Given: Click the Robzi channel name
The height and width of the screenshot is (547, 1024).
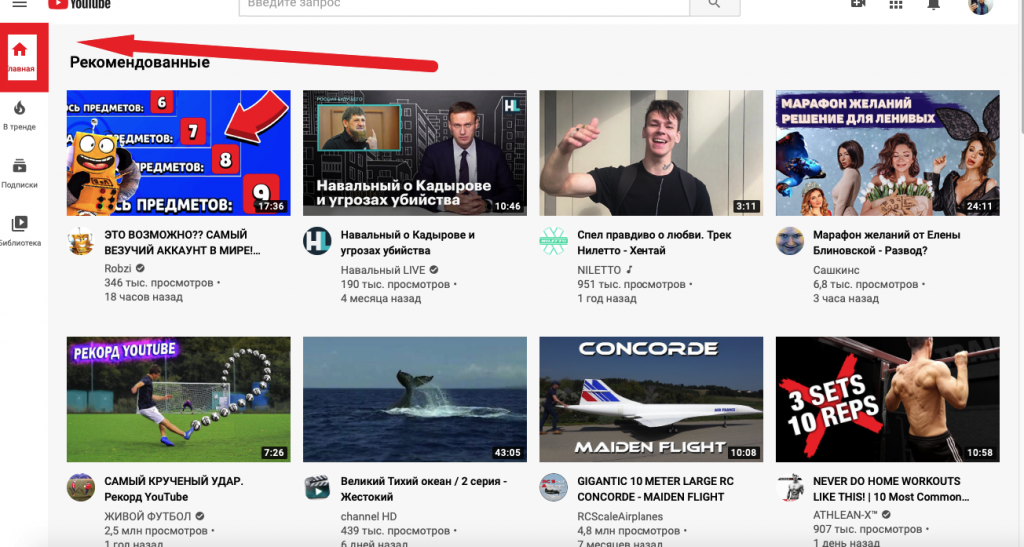Looking at the screenshot, I should click(118, 268).
